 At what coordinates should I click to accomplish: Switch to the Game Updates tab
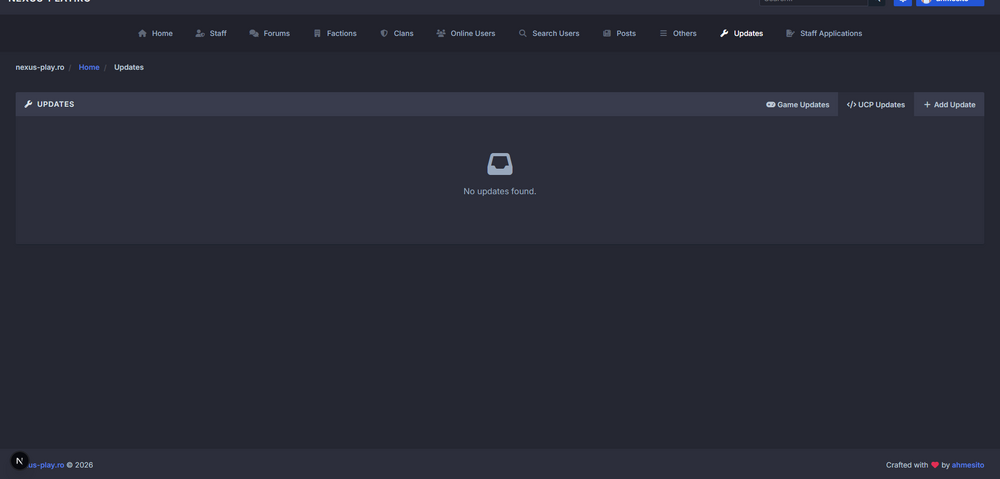[798, 105]
